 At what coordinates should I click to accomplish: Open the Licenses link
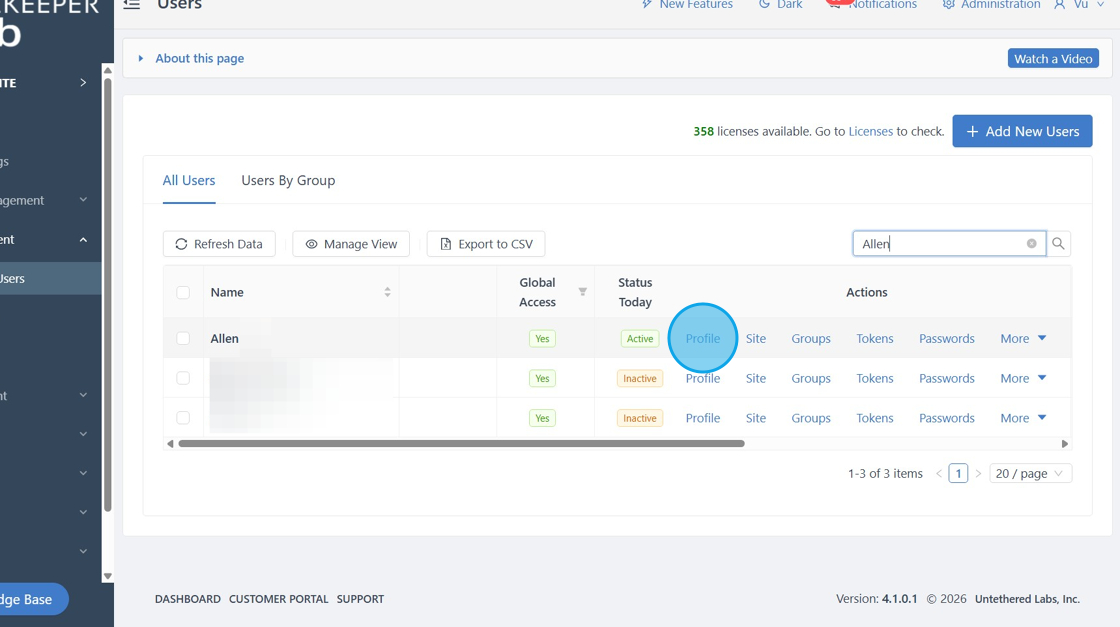[870, 131]
